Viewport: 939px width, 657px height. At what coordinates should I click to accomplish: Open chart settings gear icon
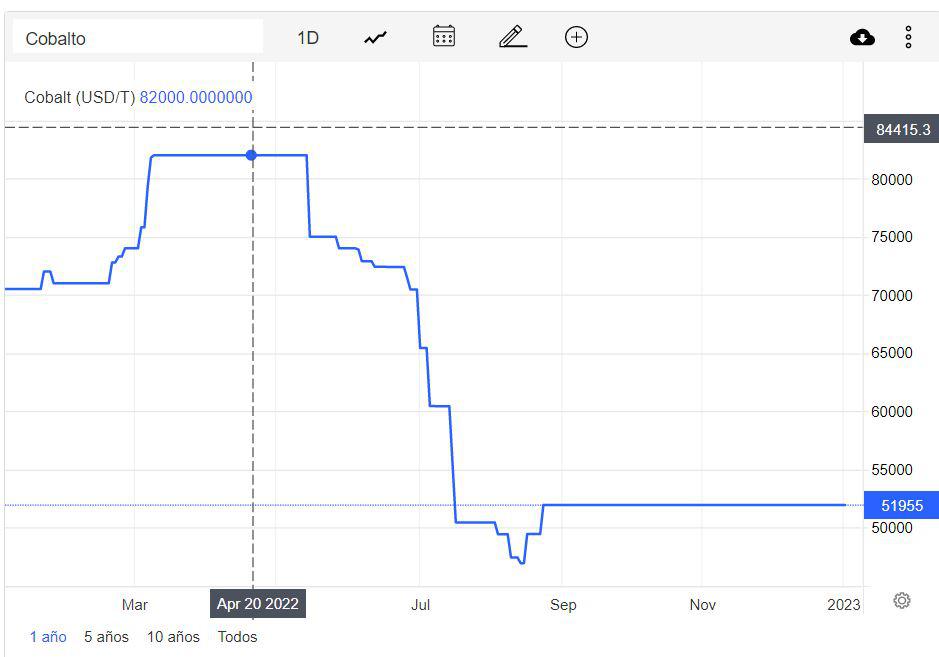click(902, 601)
